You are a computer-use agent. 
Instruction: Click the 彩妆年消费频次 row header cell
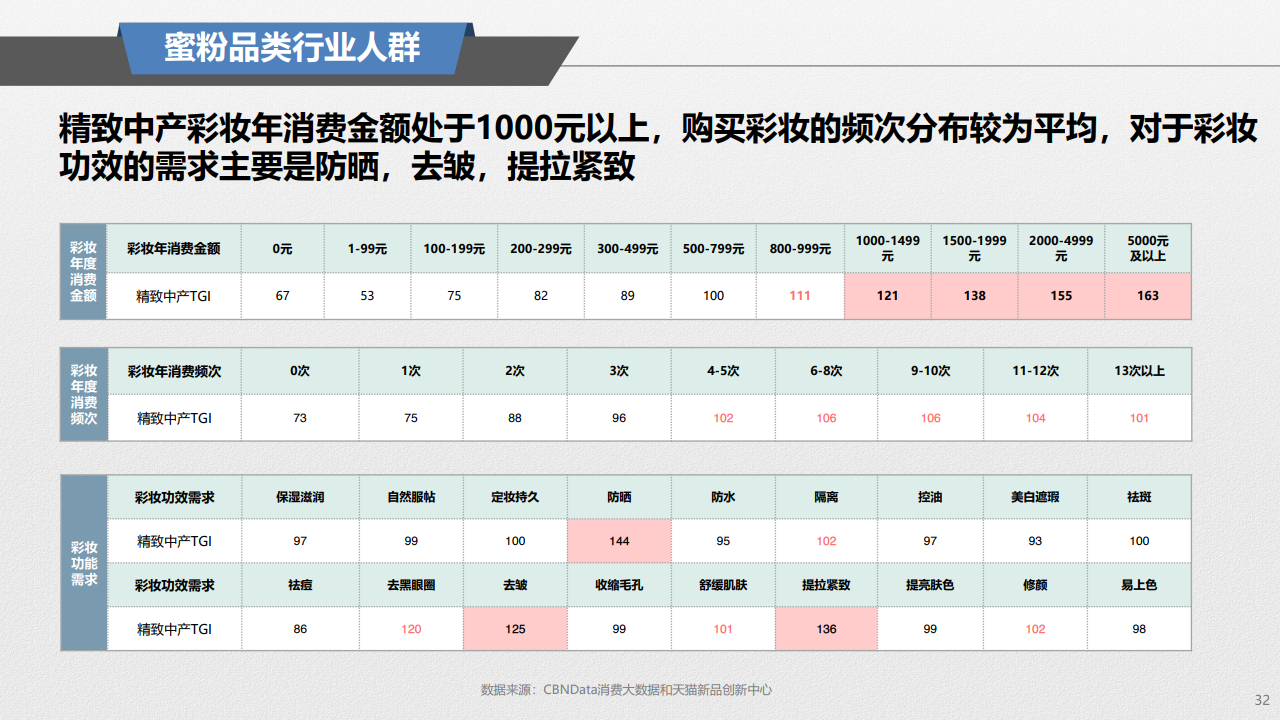(173, 371)
